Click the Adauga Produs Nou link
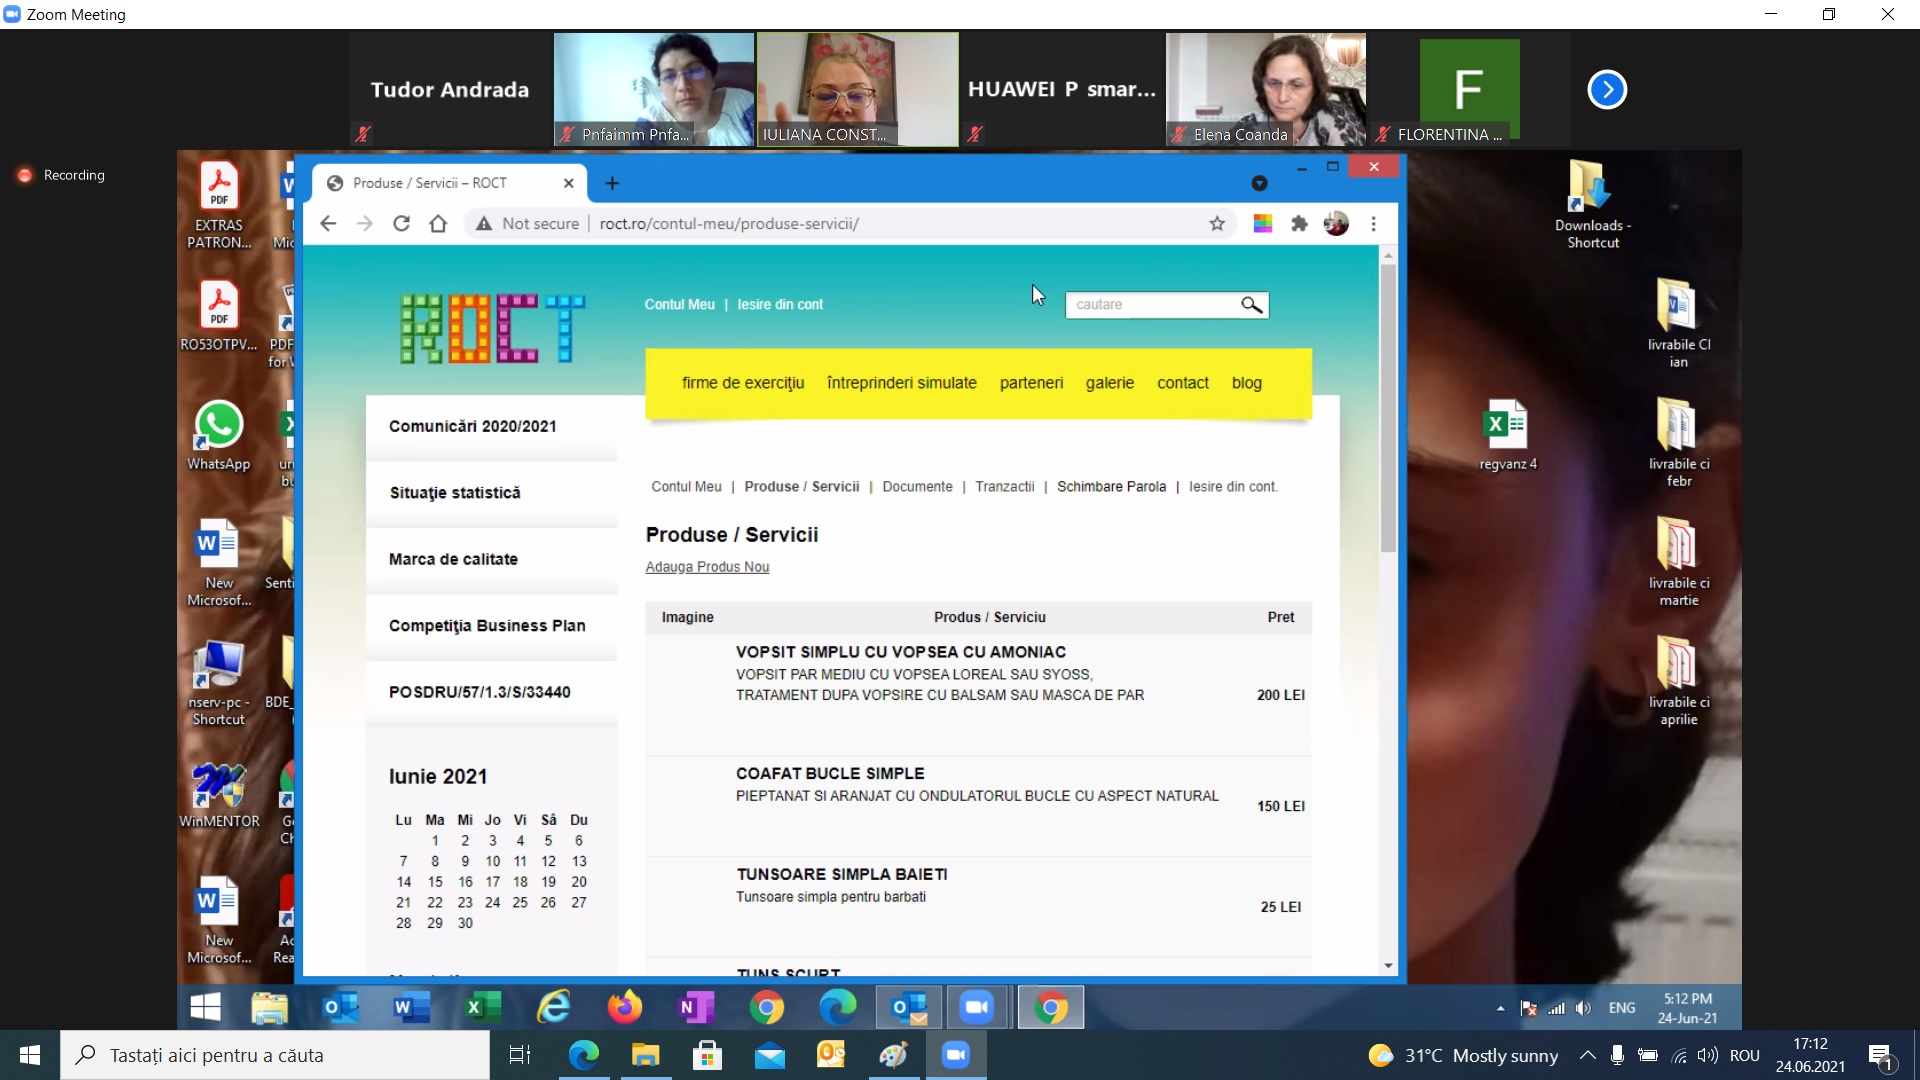The image size is (1920, 1080). [707, 567]
